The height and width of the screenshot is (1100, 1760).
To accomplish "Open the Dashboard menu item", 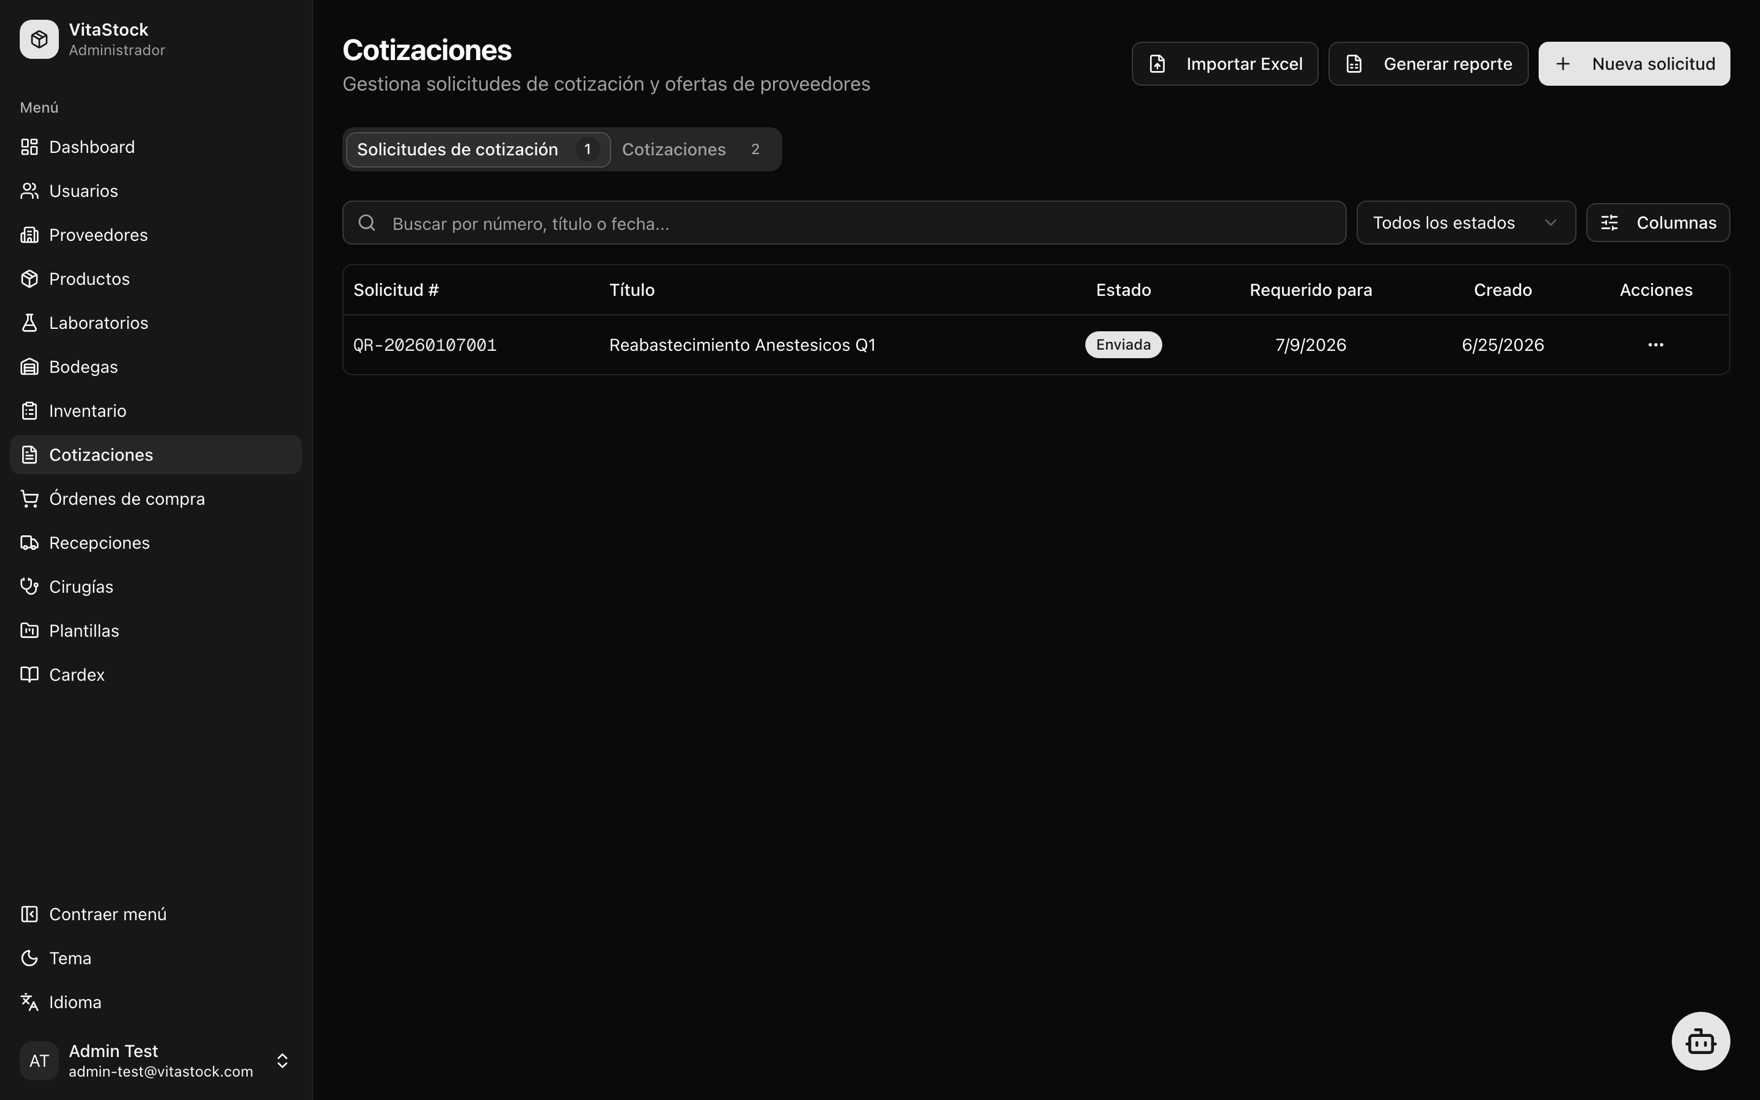I will tap(156, 147).
